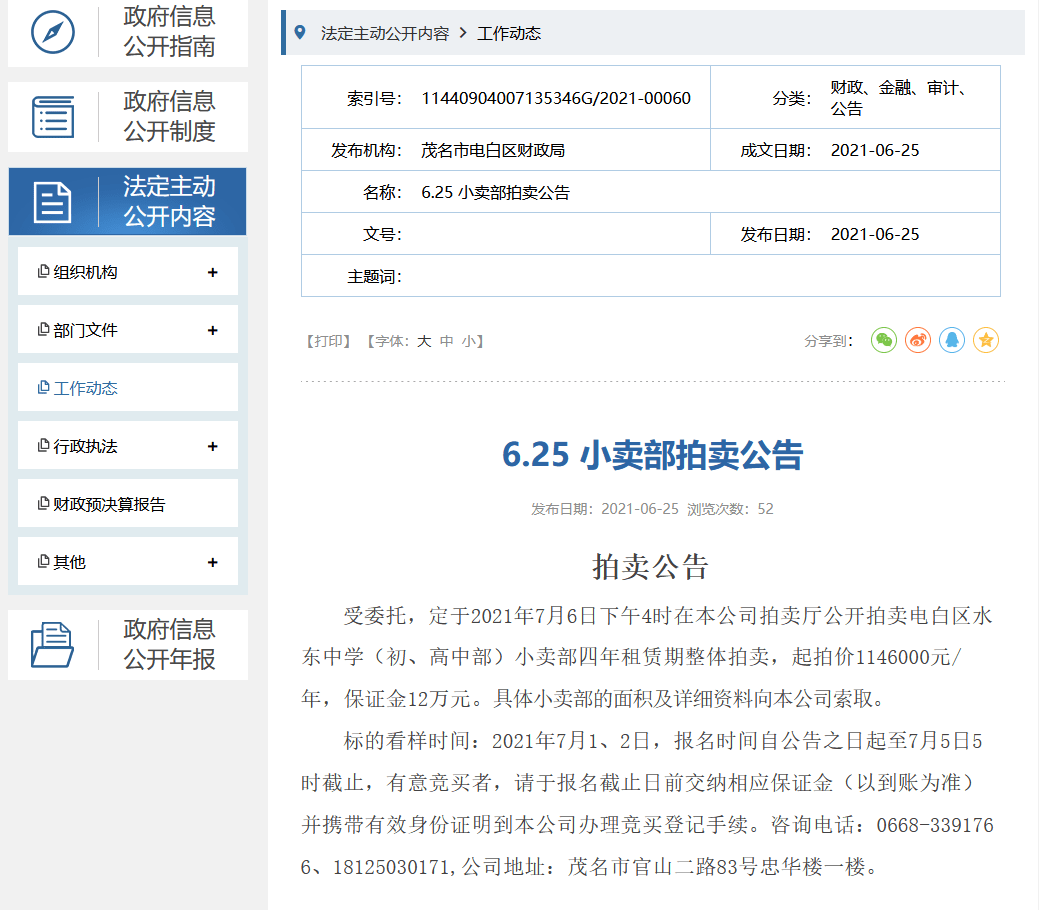This screenshot has width=1039, height=910.
Task: Click breadcrumb link 工作动态
Action: pos(509,33)
